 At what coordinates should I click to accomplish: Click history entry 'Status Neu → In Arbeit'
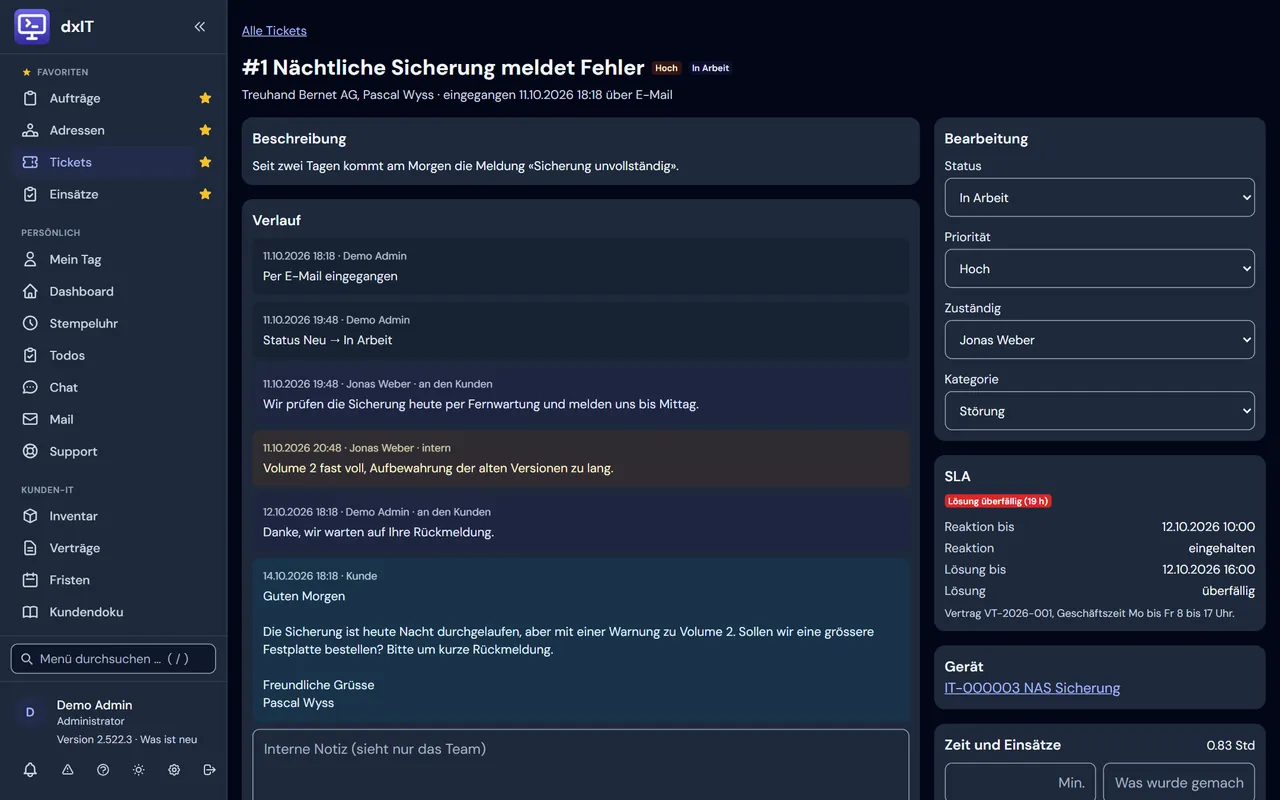click(581, 331)
